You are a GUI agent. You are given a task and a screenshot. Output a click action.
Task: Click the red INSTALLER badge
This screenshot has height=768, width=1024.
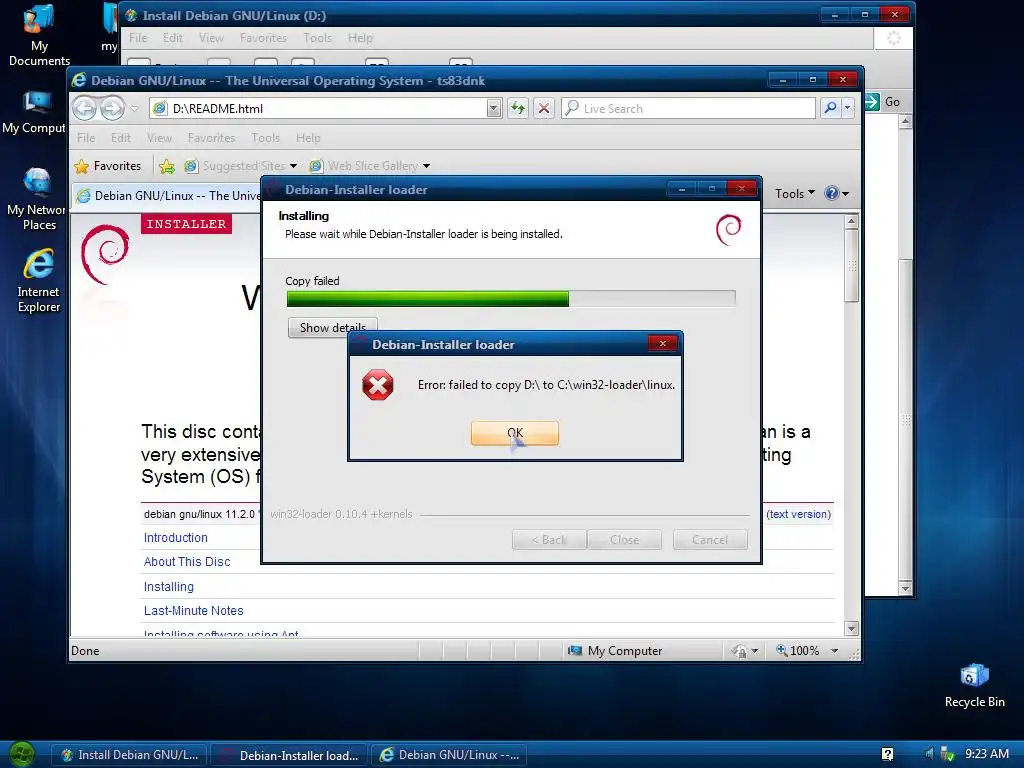click(186, 224)
